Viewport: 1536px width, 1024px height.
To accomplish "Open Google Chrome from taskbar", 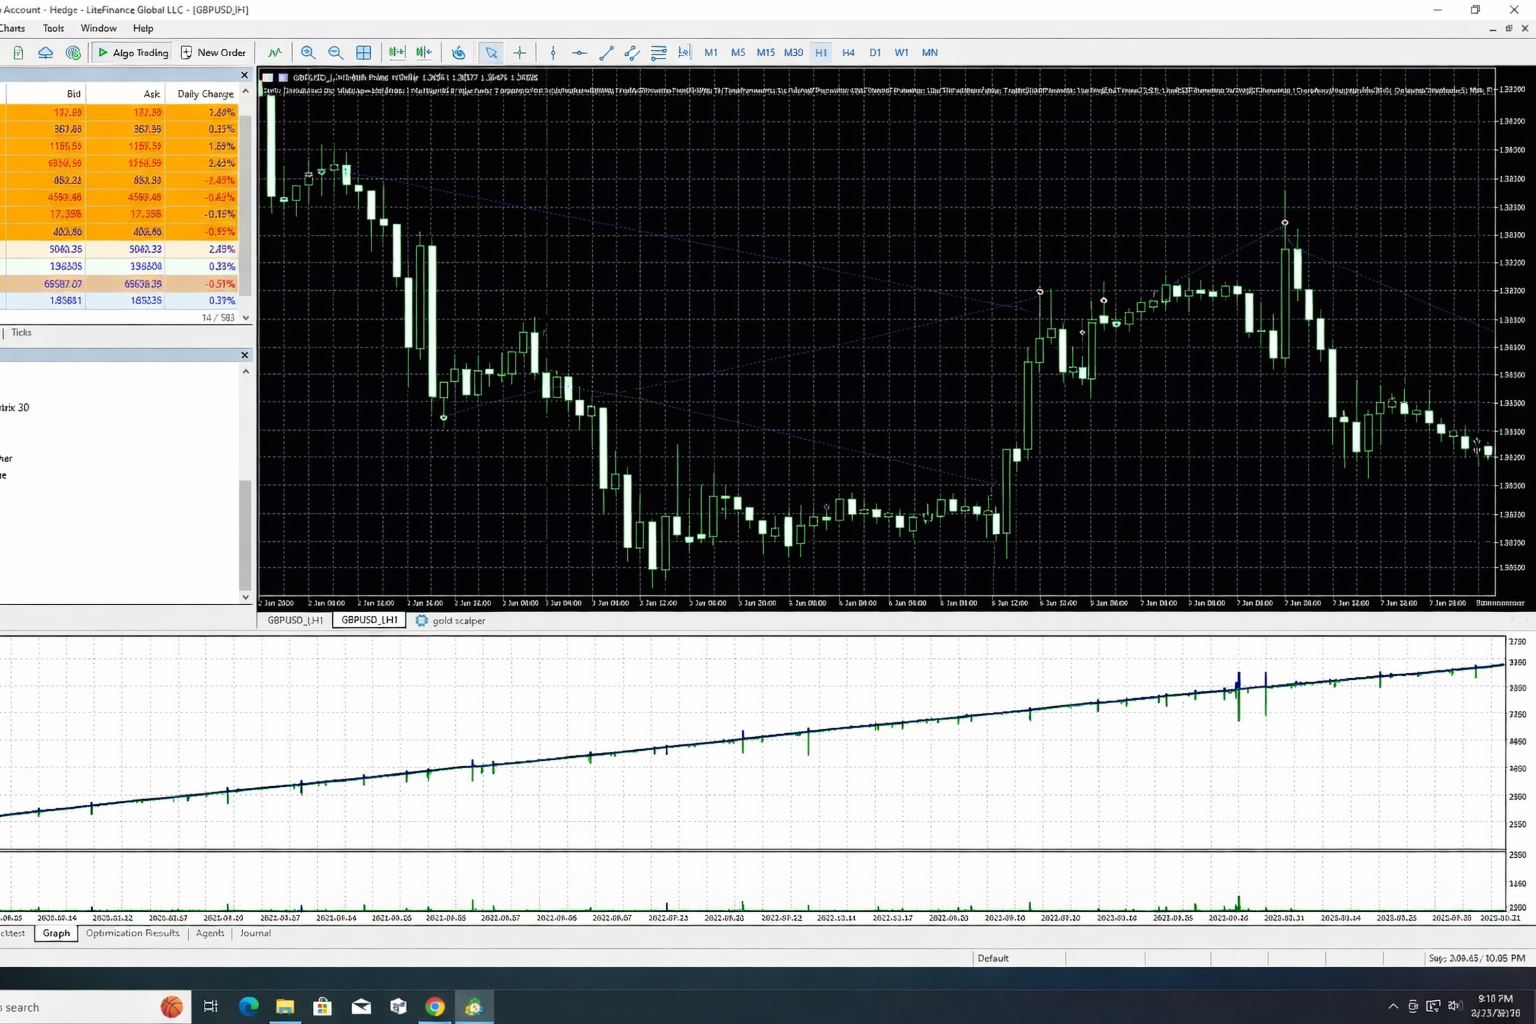I will tap(435, 1006).
